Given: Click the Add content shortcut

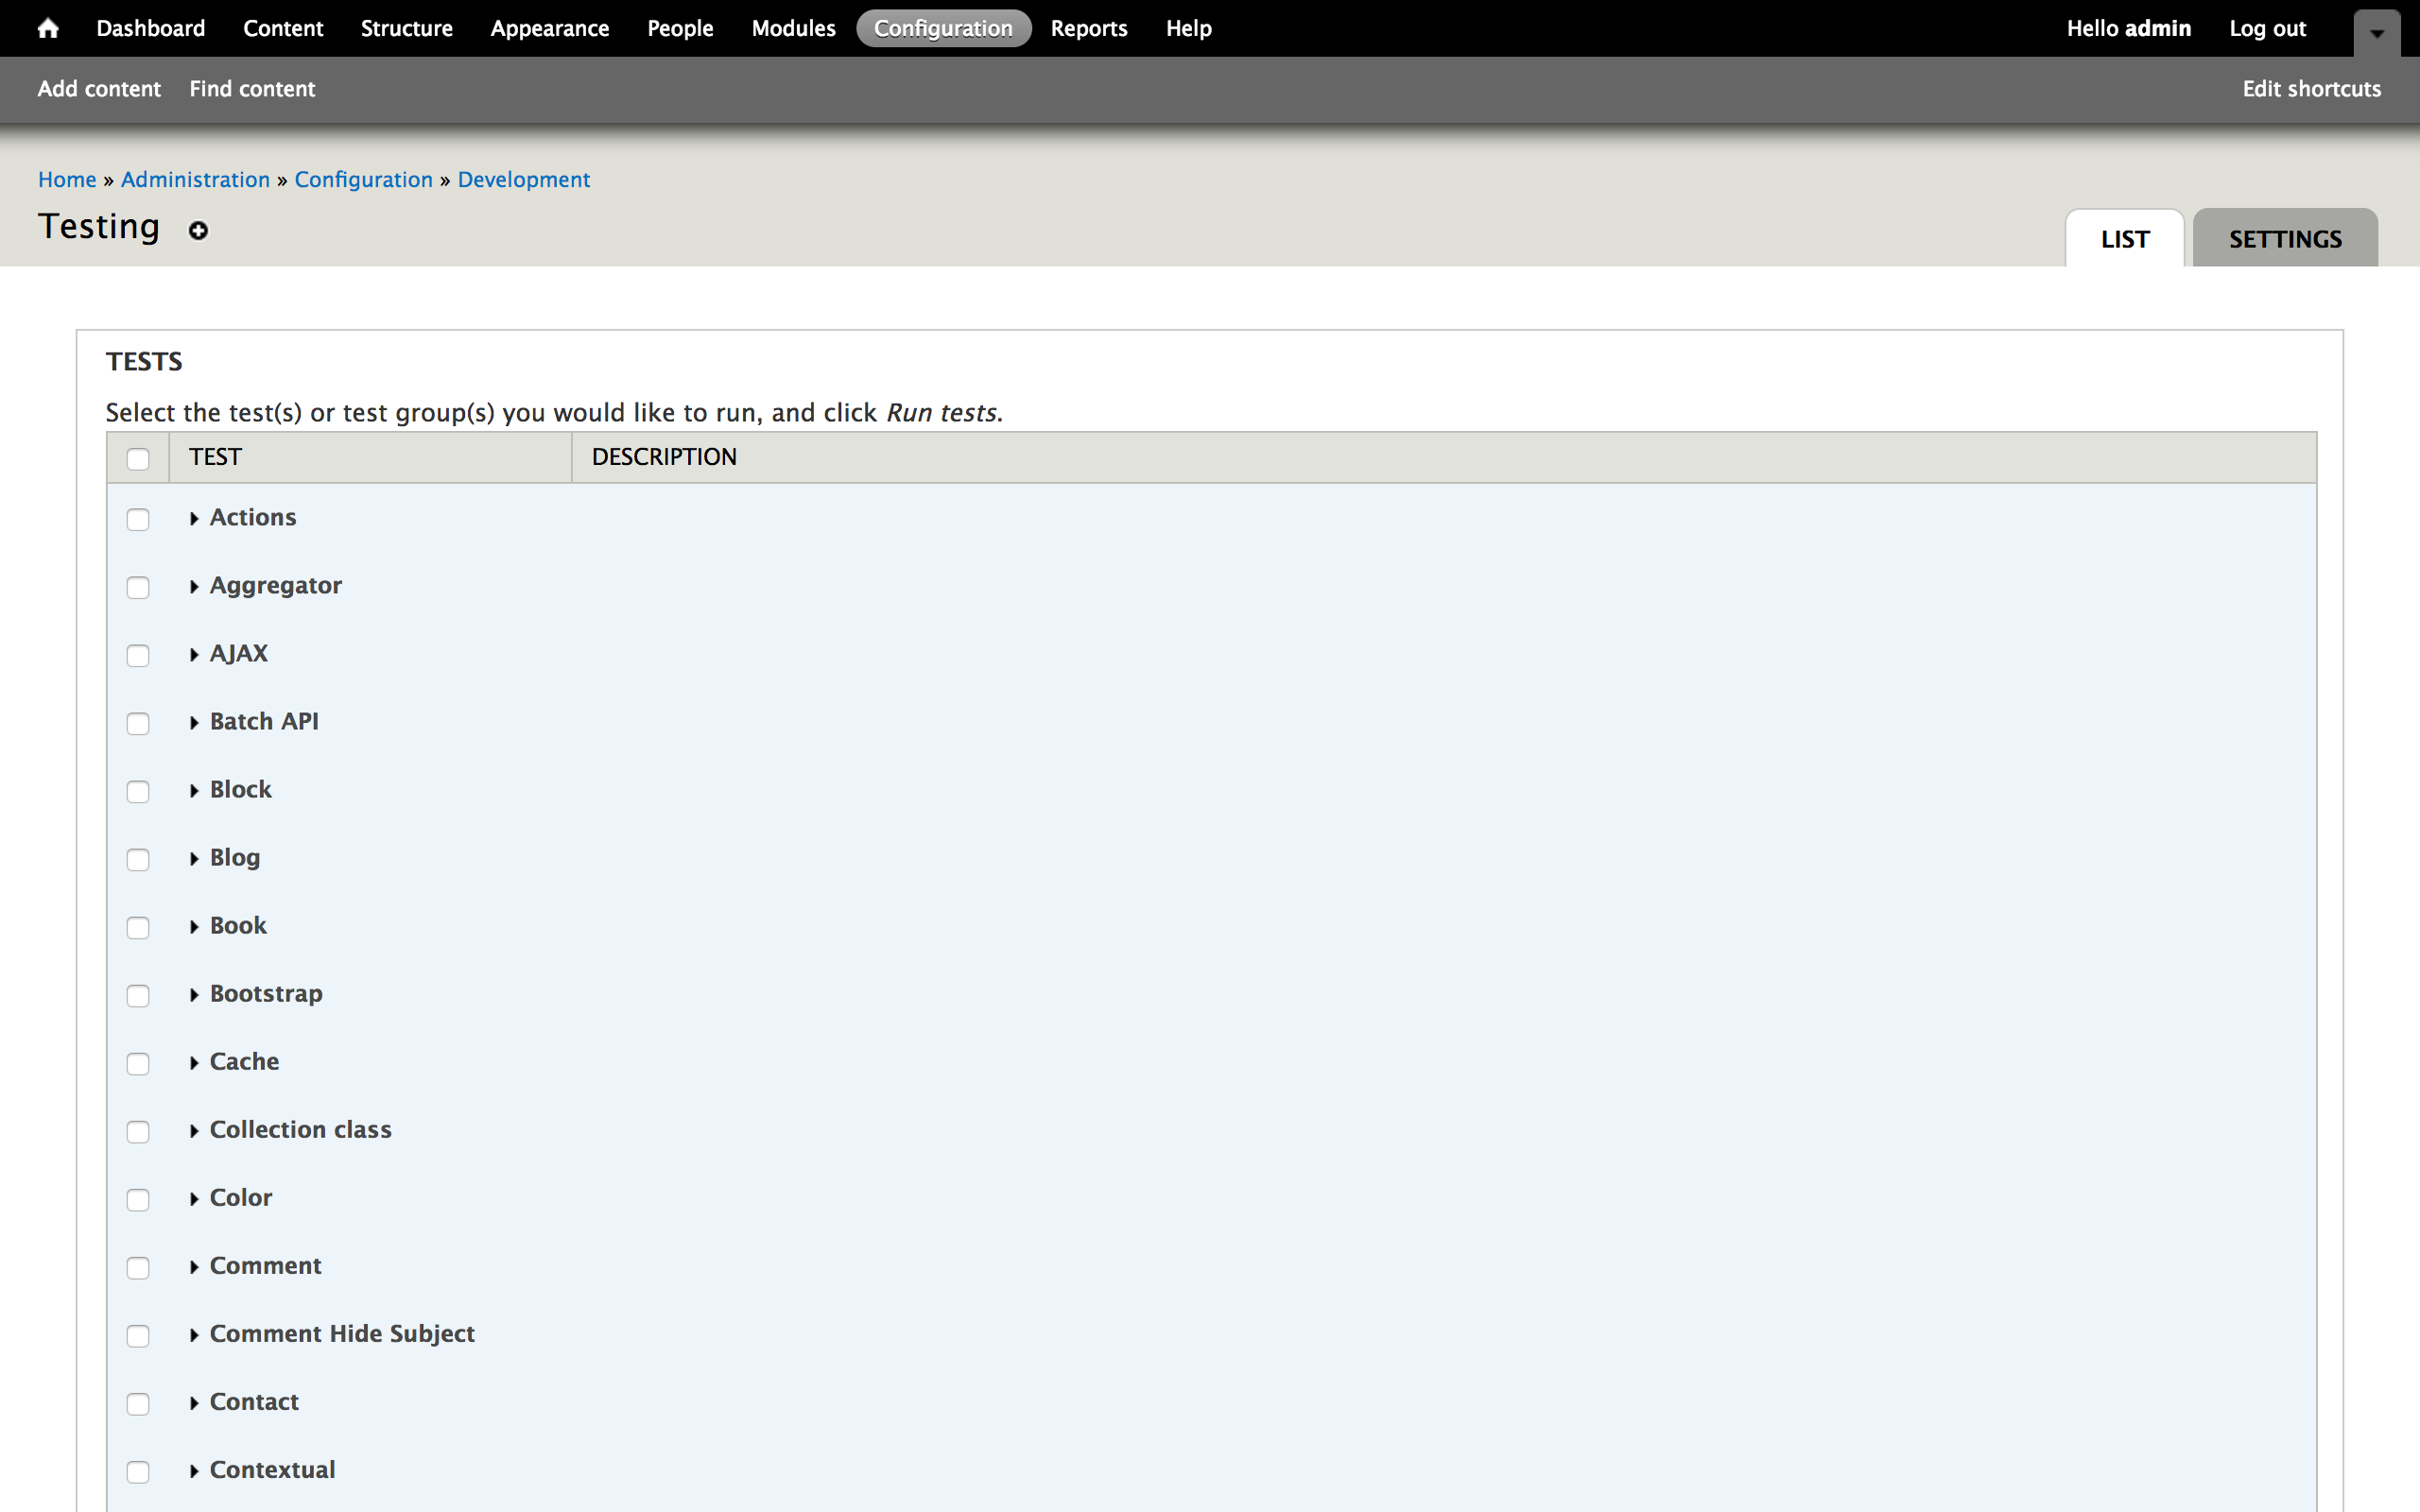Looking at the screenshot, I should point(99,89).
